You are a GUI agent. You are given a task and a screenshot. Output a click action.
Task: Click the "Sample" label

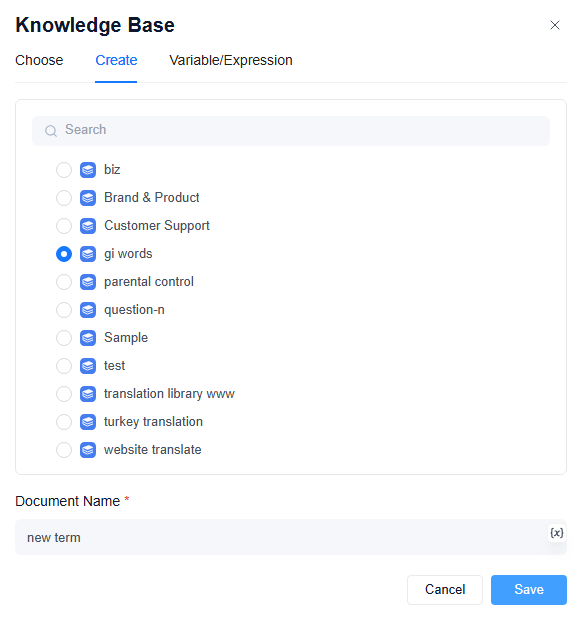[x=126, y=338]
